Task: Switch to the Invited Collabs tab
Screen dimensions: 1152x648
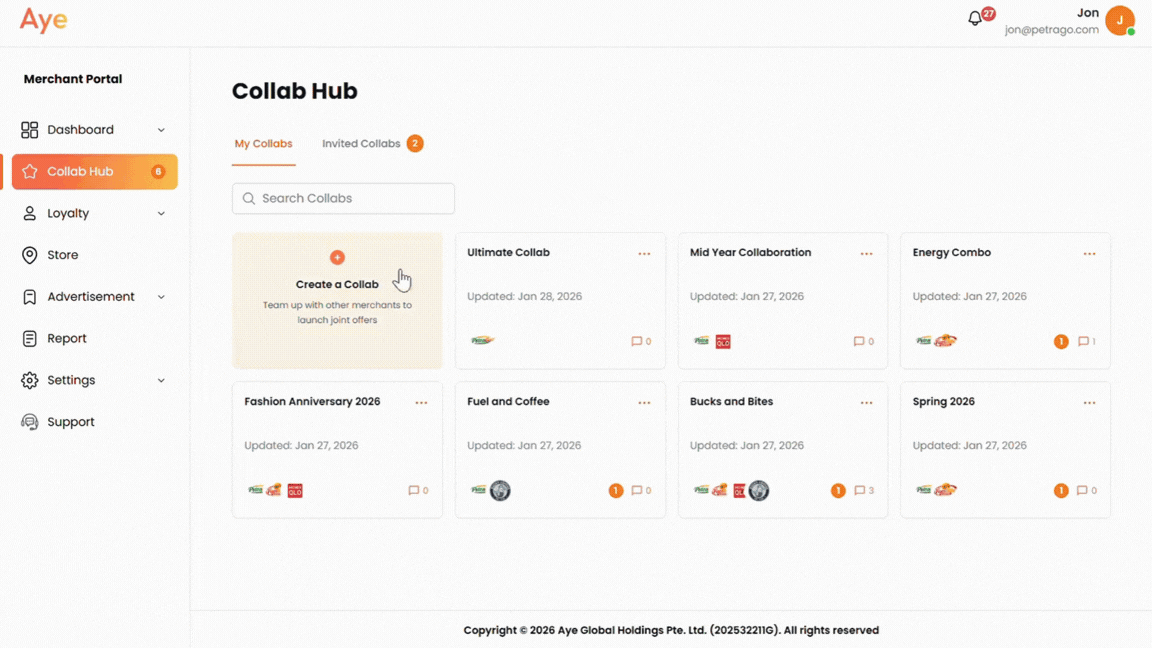Action: (x=364, y=143)
